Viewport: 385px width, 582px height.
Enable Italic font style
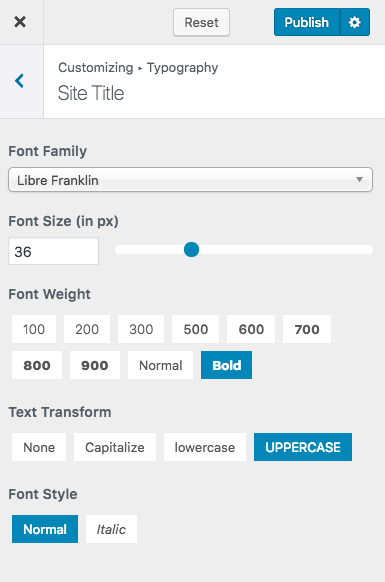(x=111, y=529)
